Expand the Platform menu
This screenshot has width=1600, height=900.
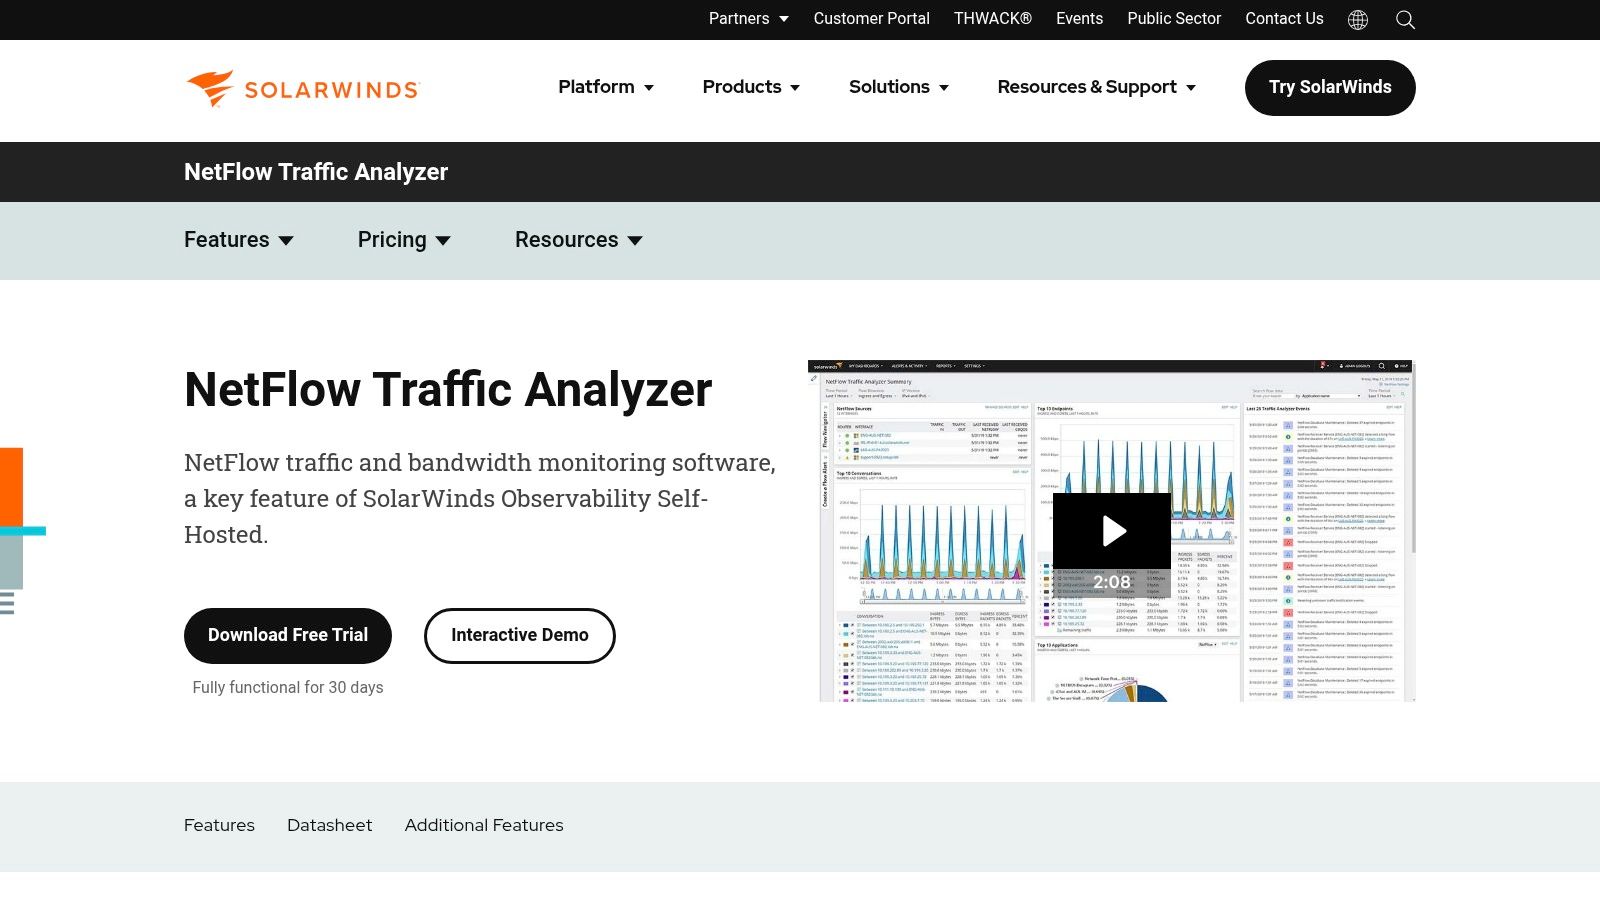pyautogui.click(x=604, y=87)
